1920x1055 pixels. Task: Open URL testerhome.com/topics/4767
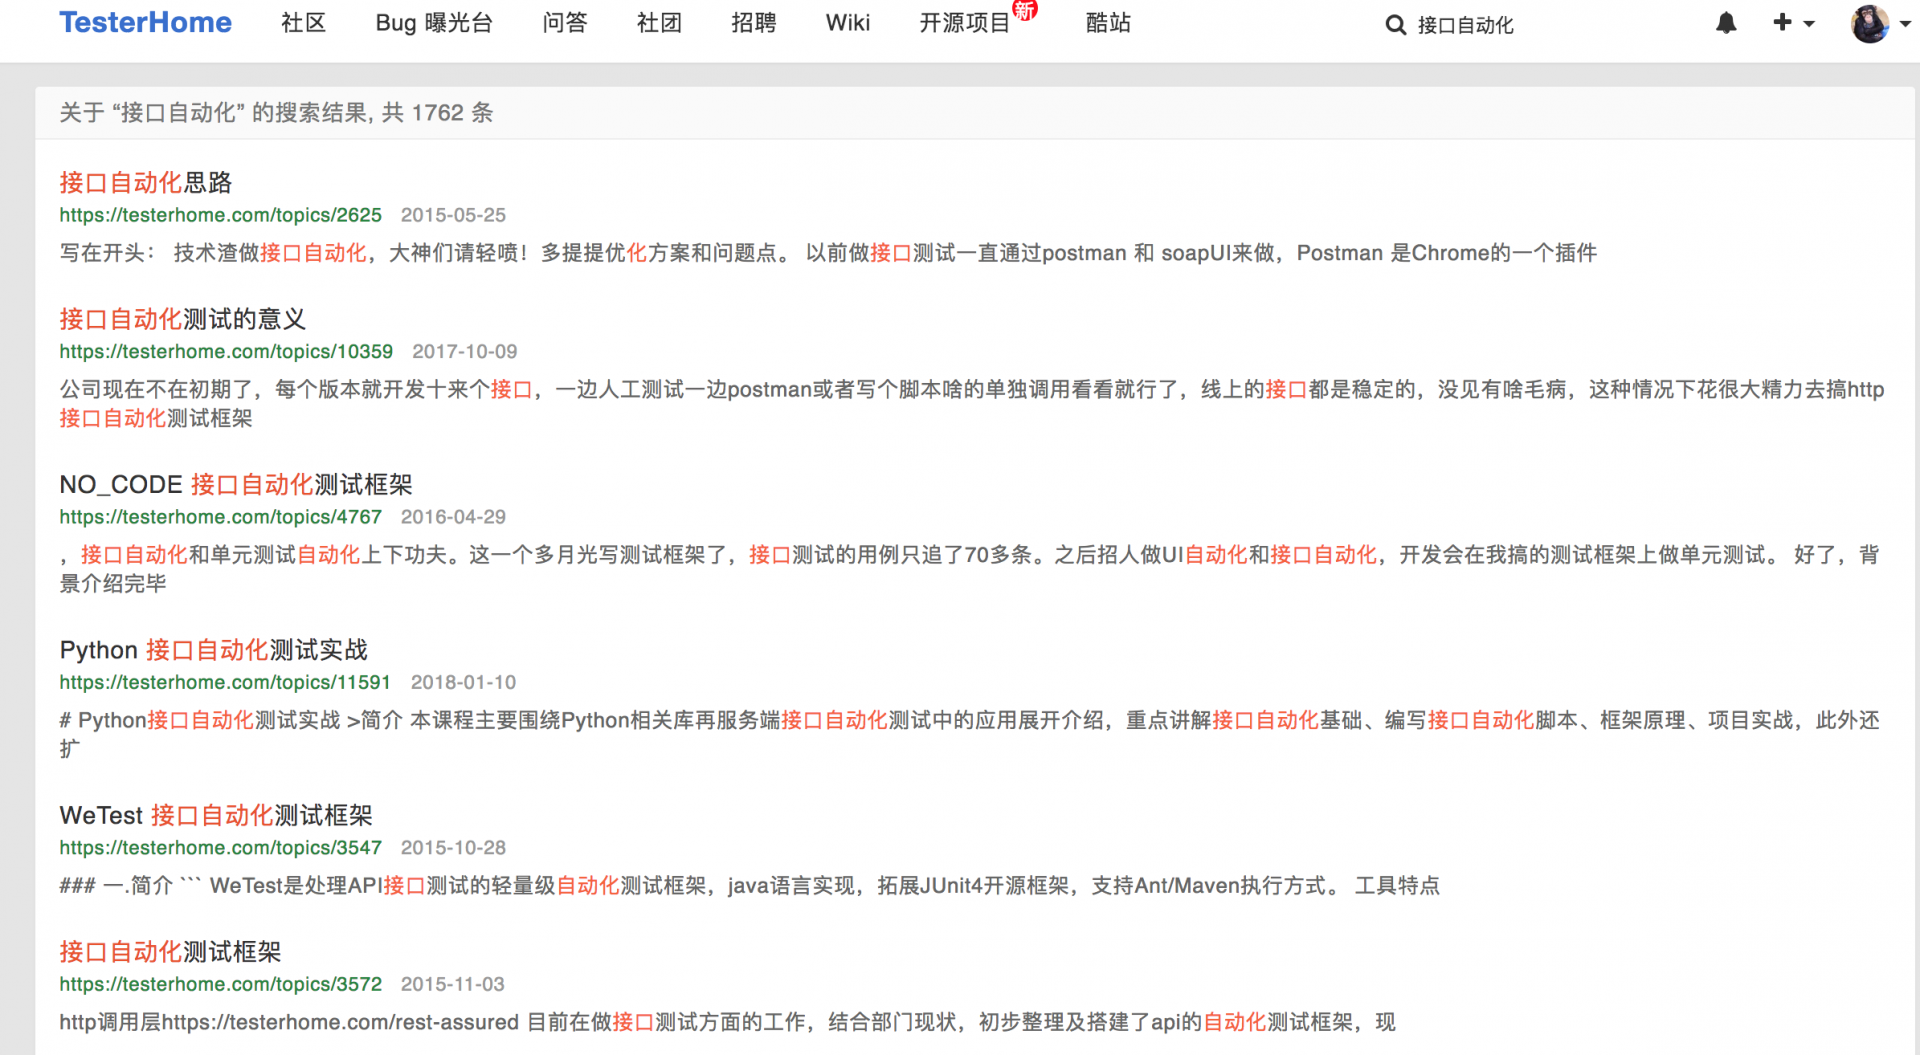220,517
